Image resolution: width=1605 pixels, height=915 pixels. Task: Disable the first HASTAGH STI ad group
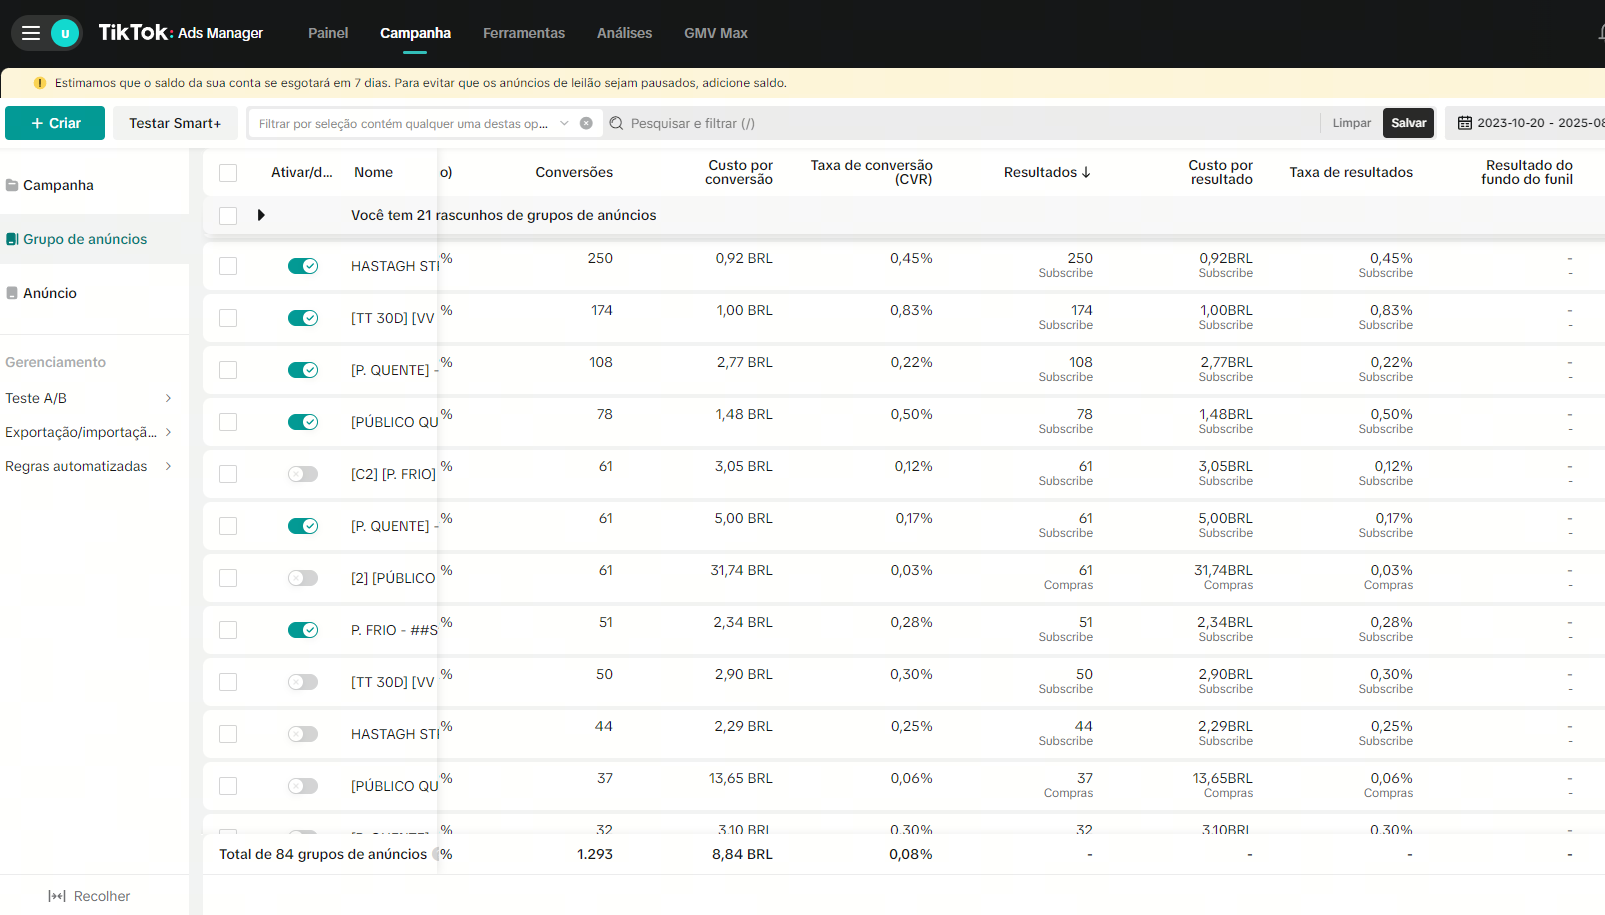(302, 266)
